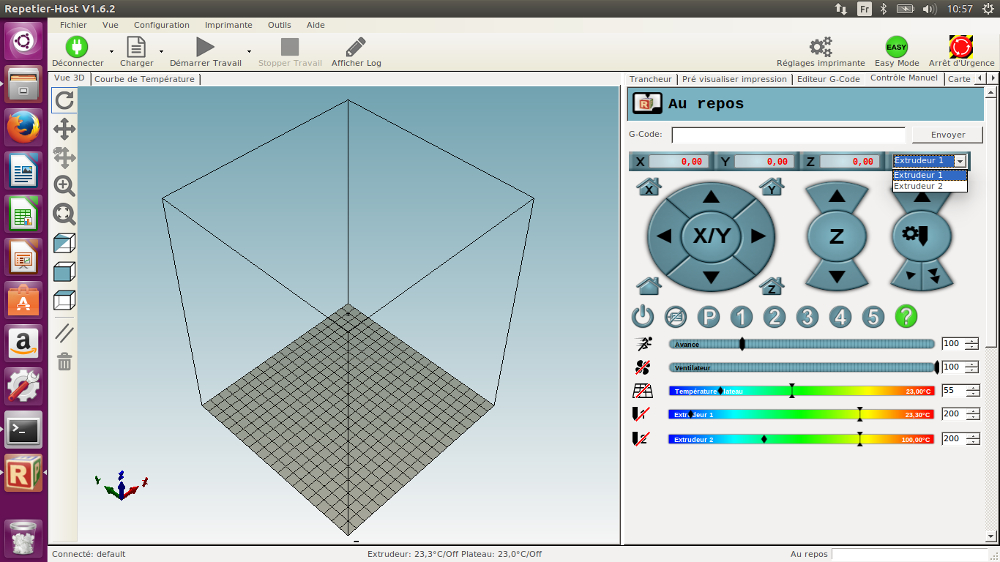The width and height of the screenshot is (1000, 562).
Task: Click the trash delete objects icon
Action: coord(64,362)
